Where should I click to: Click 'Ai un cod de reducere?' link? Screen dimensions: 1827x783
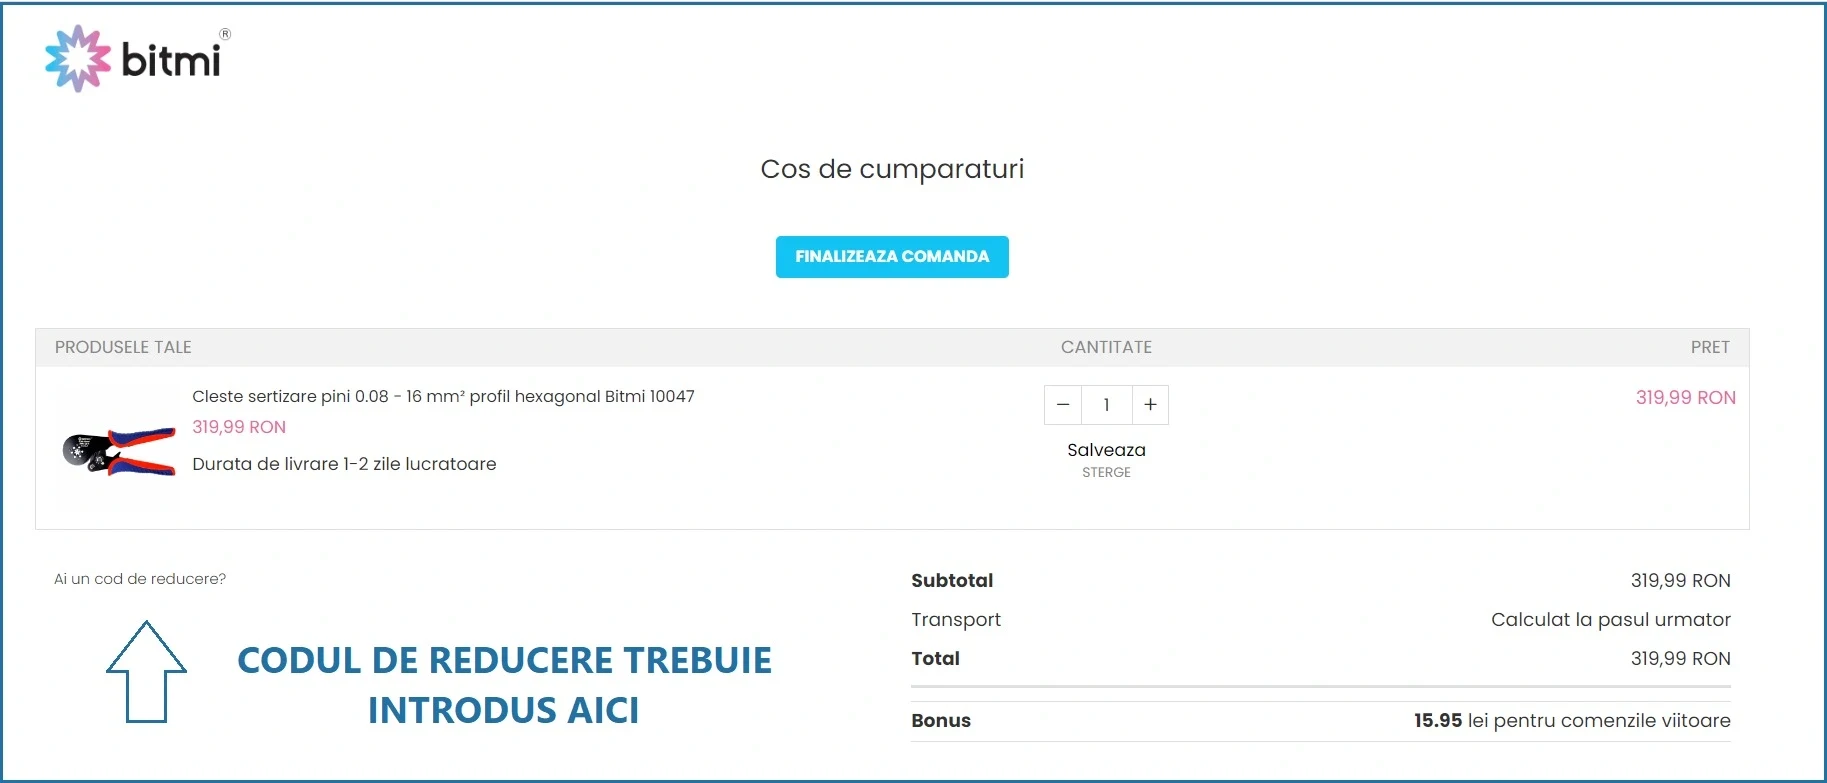tap(140, 579)
